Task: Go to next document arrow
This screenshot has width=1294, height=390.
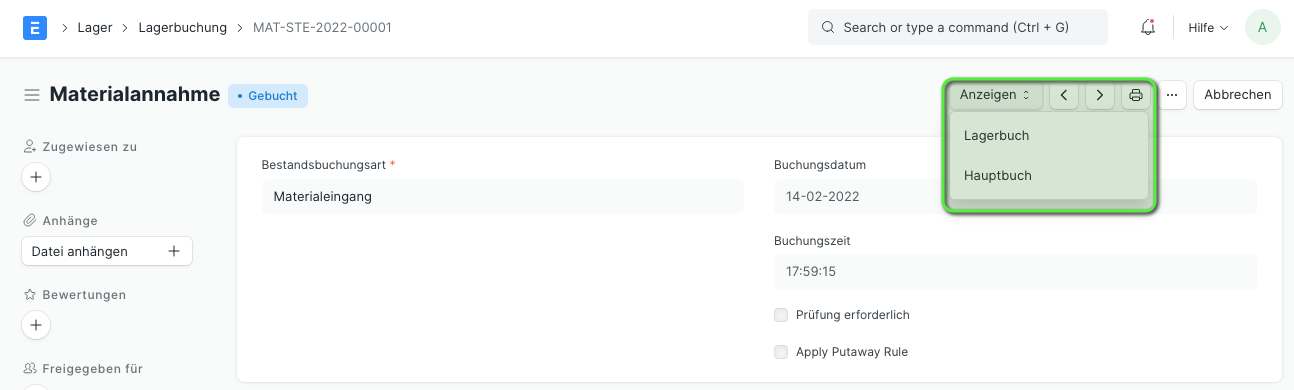Action: pyautogui.click(x=1100, y=95)
